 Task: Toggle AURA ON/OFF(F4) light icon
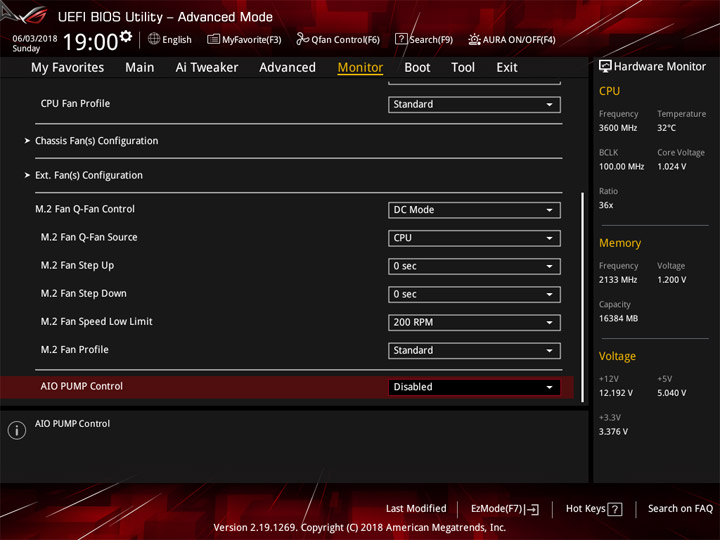[474, 39]
